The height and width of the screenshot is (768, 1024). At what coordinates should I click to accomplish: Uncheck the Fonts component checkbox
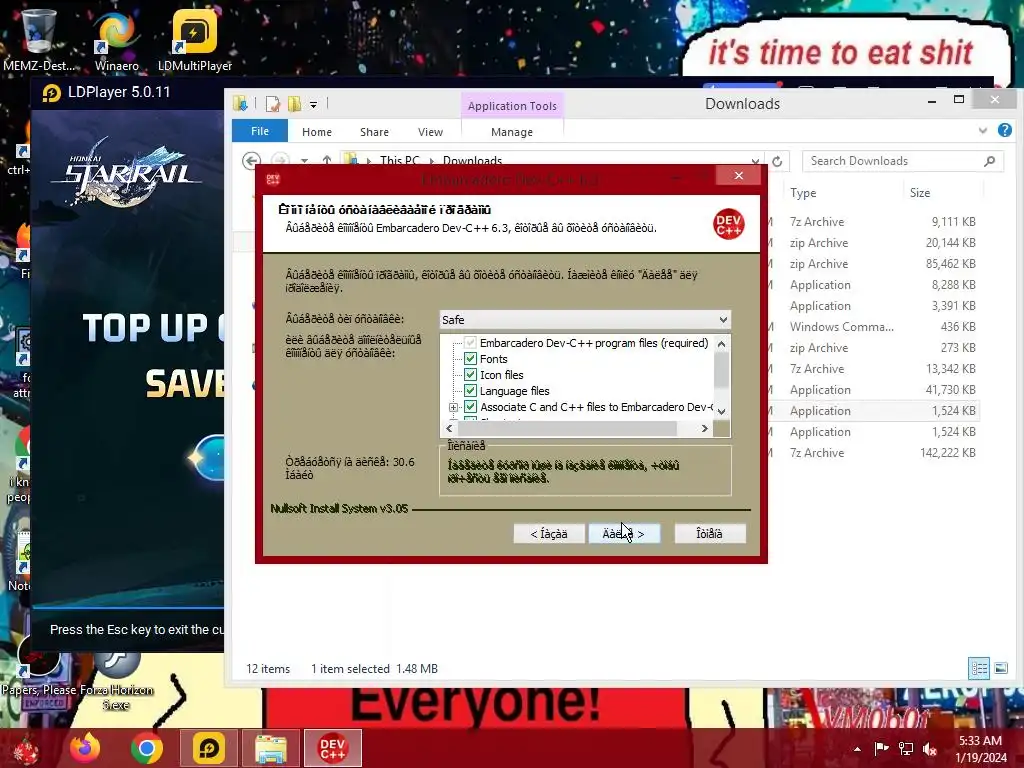pos(470,359)
